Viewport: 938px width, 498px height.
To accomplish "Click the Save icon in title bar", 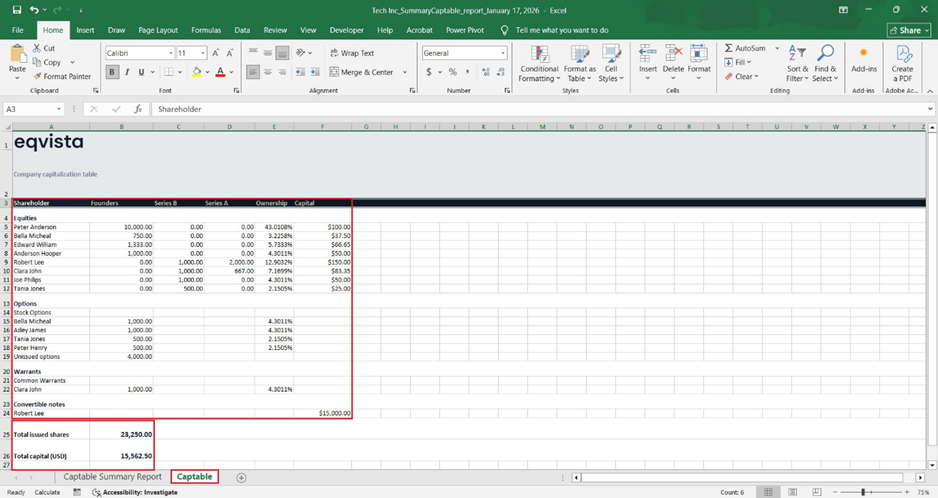I will point(17,10).
